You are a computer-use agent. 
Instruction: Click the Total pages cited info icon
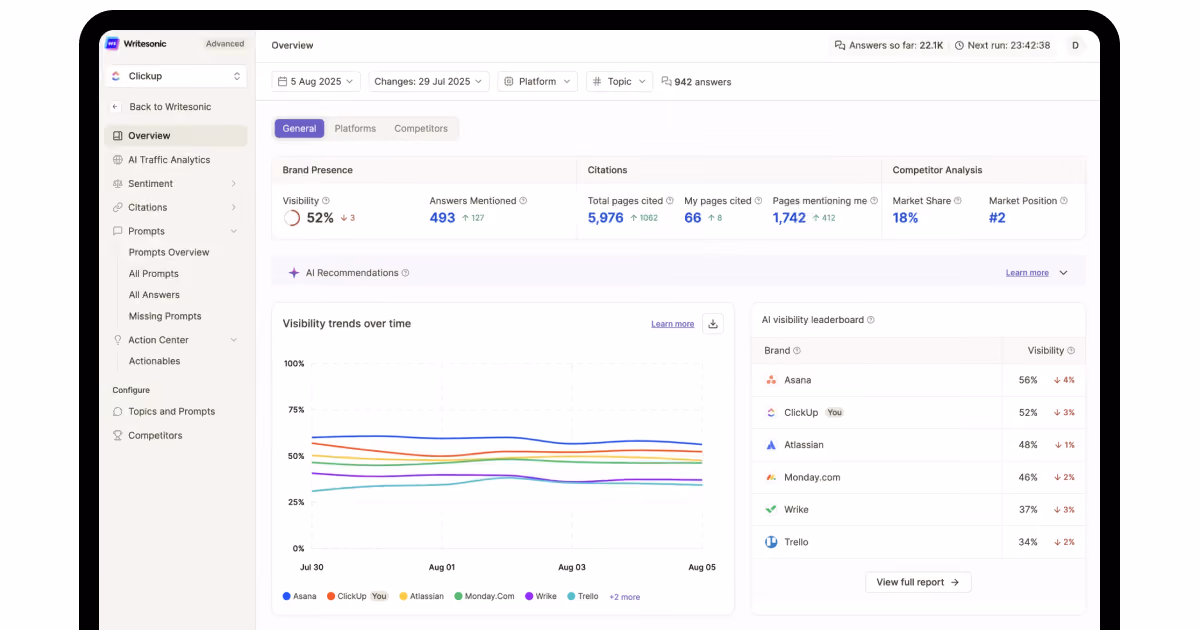coord(670,201)
